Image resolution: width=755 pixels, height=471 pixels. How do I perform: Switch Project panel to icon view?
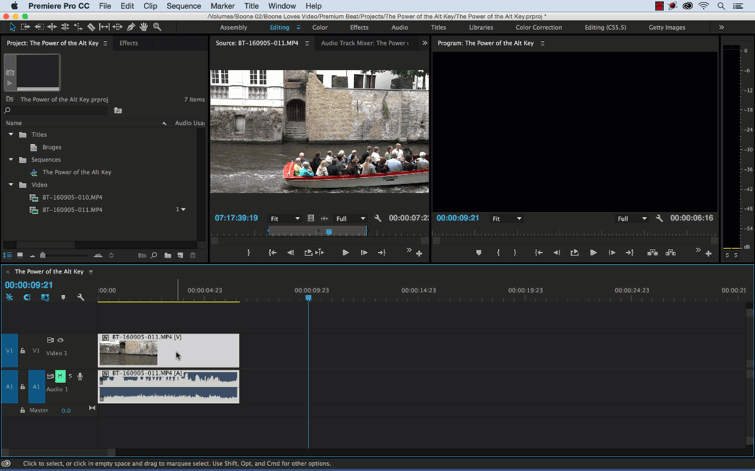(x=20, y=255)
